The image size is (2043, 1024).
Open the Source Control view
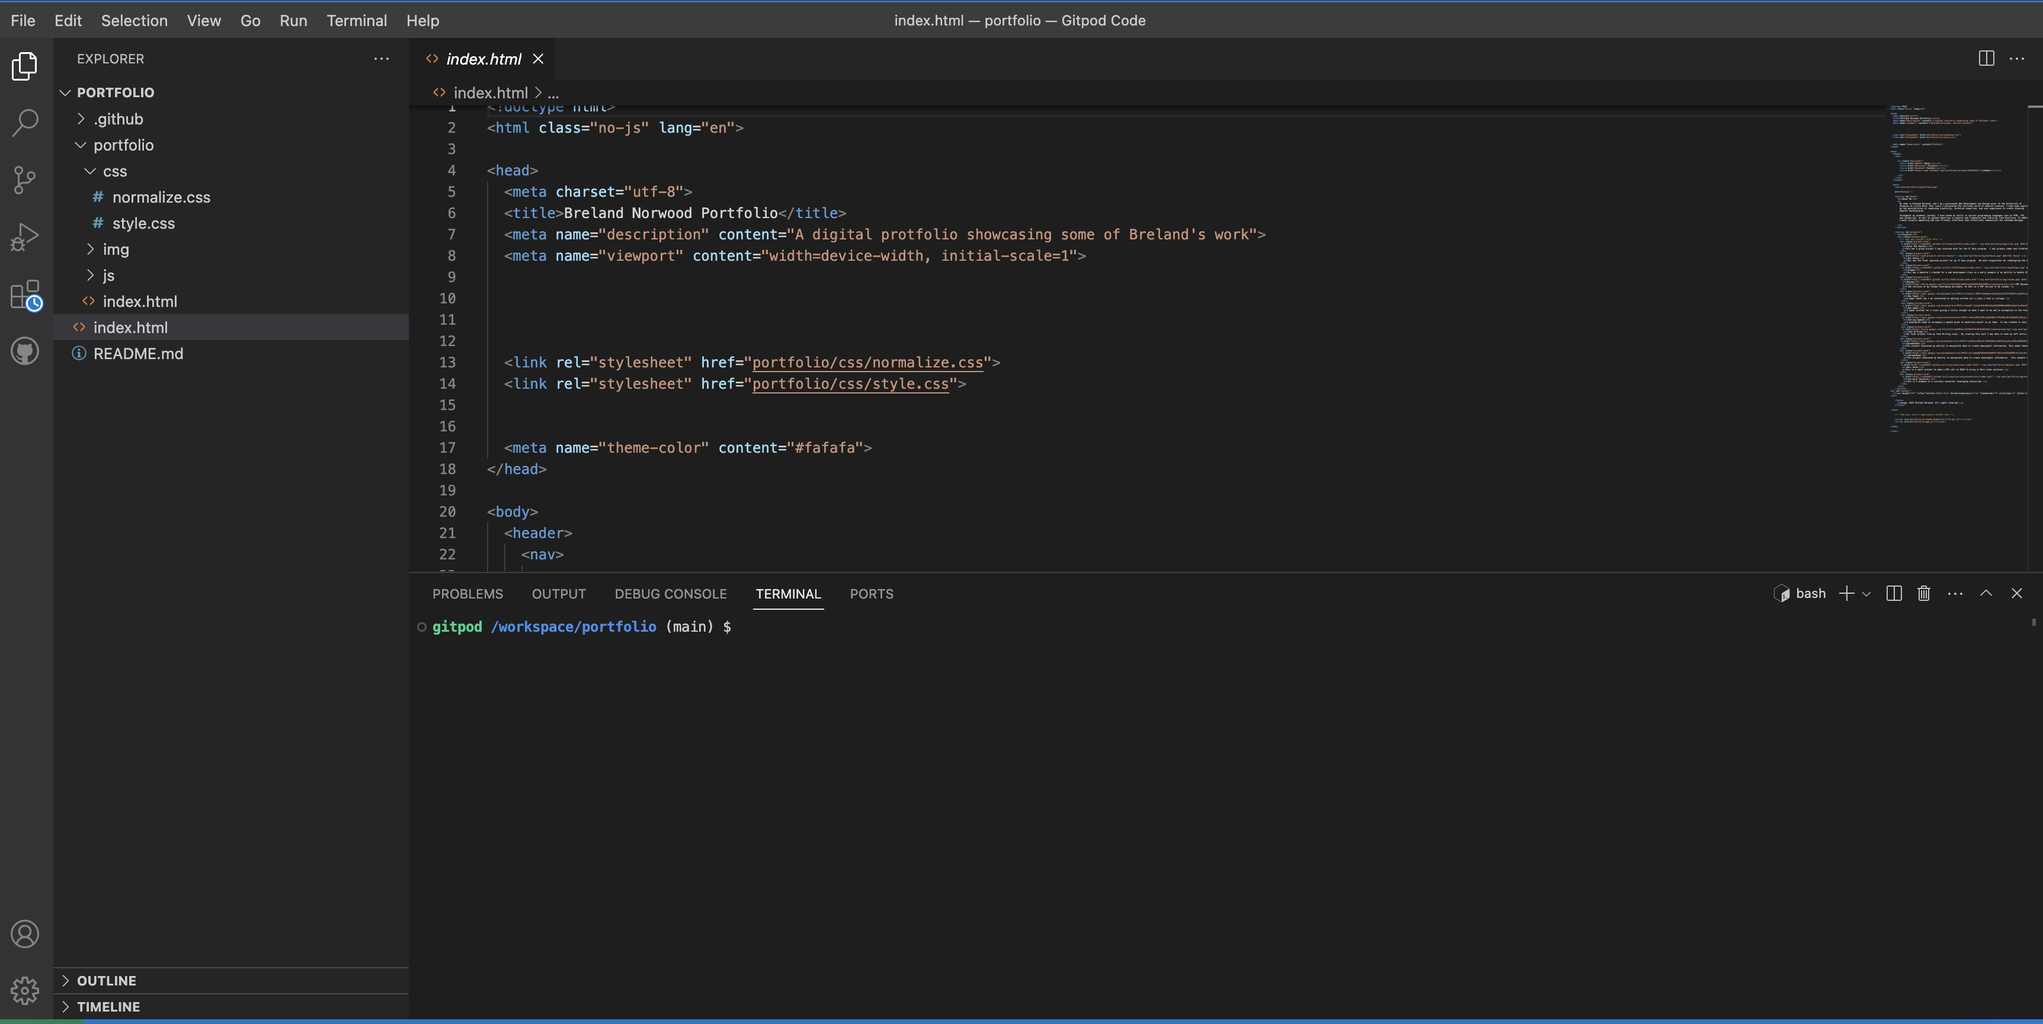24,180
